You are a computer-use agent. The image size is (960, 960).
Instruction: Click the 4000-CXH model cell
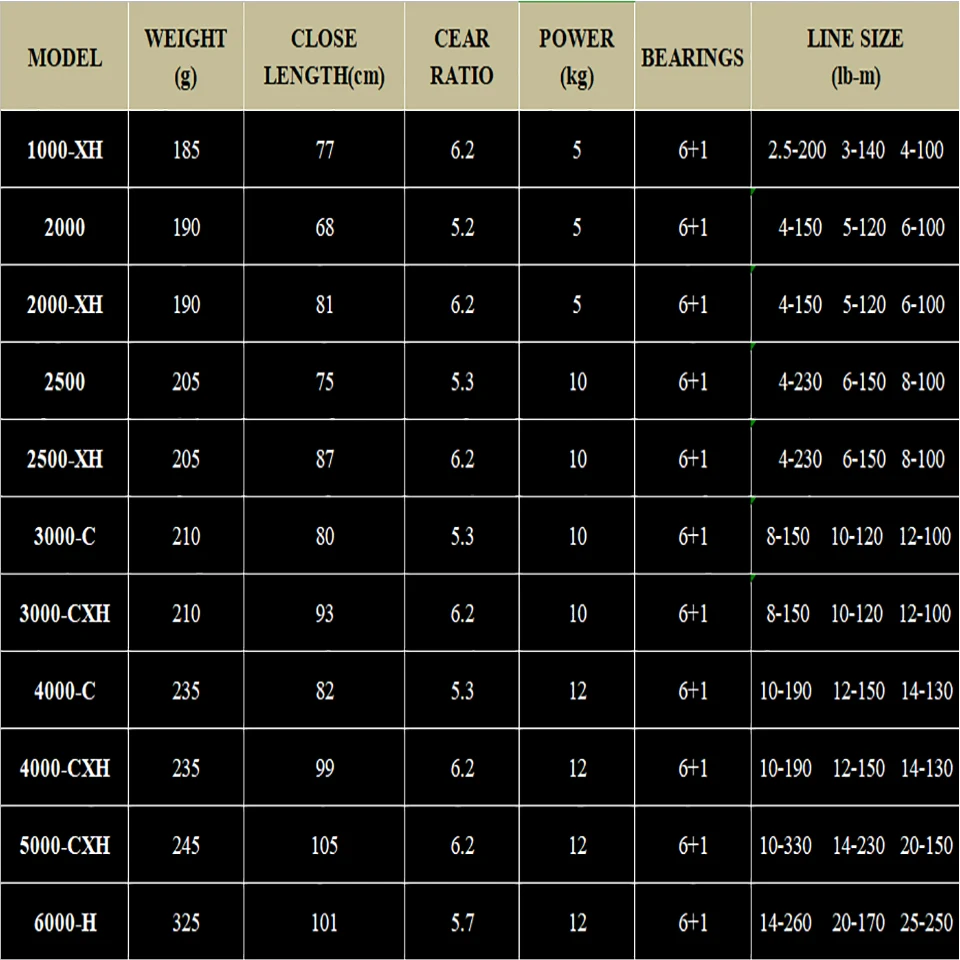point(64,769)
